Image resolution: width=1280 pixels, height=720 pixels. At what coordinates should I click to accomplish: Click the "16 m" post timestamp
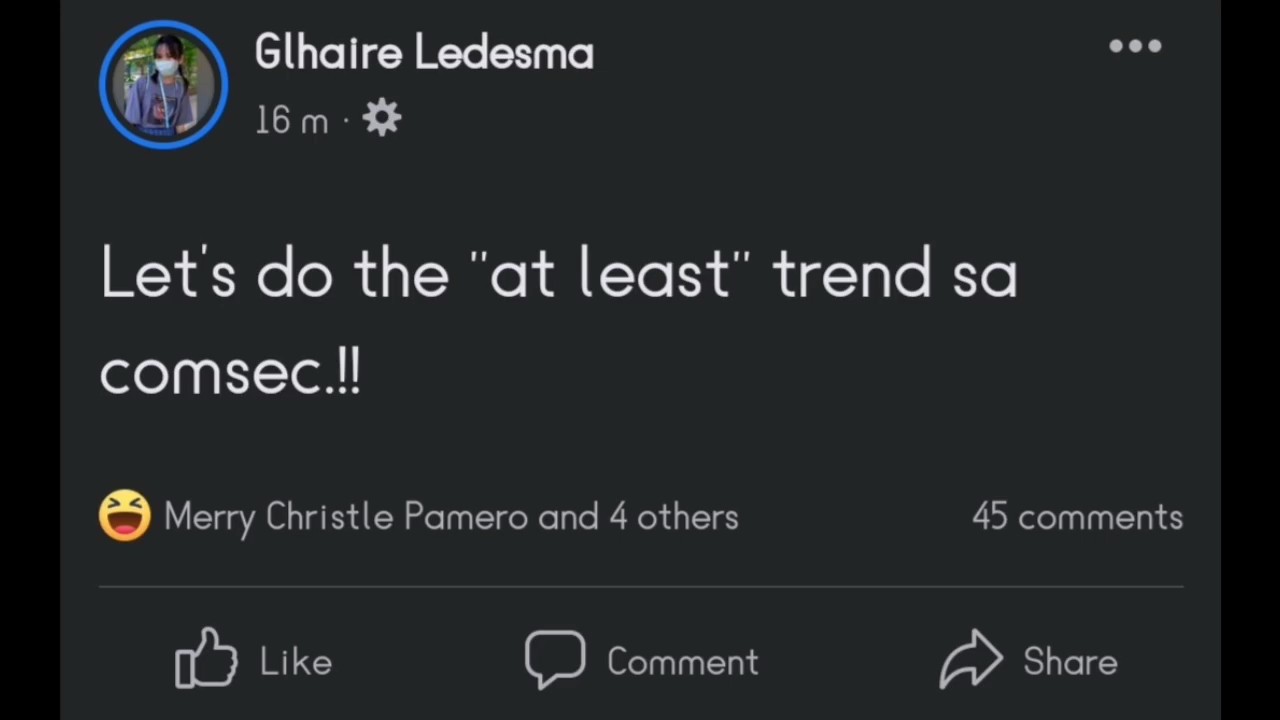[291, 121]
